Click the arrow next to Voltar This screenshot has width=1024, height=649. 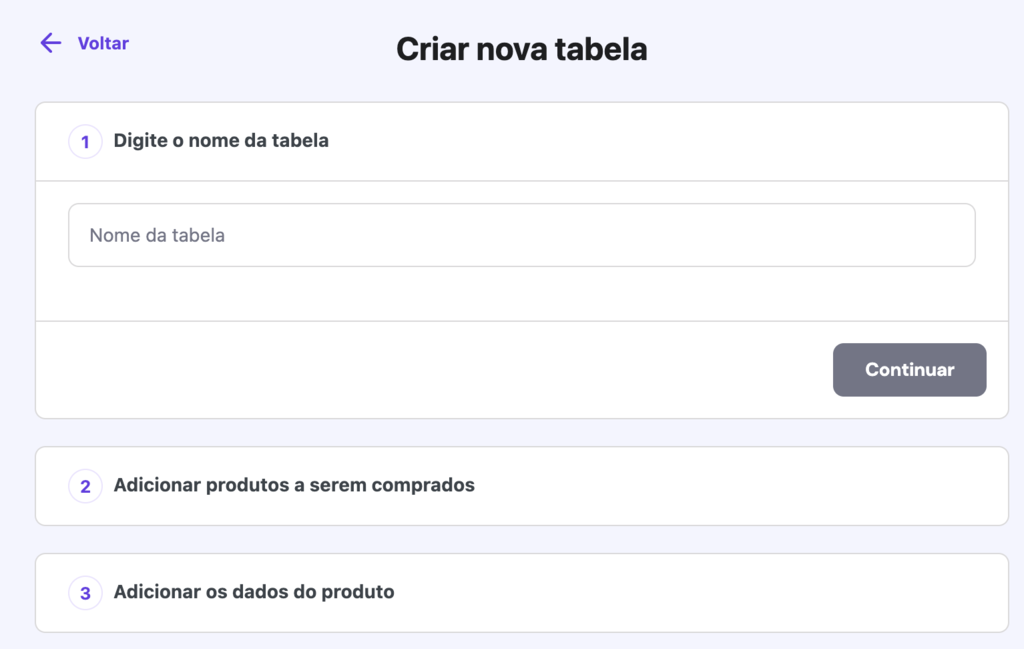[x=50, y=43]
